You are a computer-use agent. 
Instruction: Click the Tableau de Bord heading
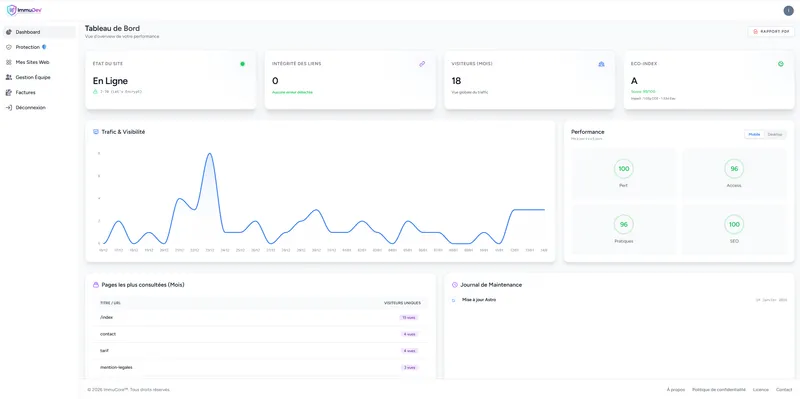[112, 29]
